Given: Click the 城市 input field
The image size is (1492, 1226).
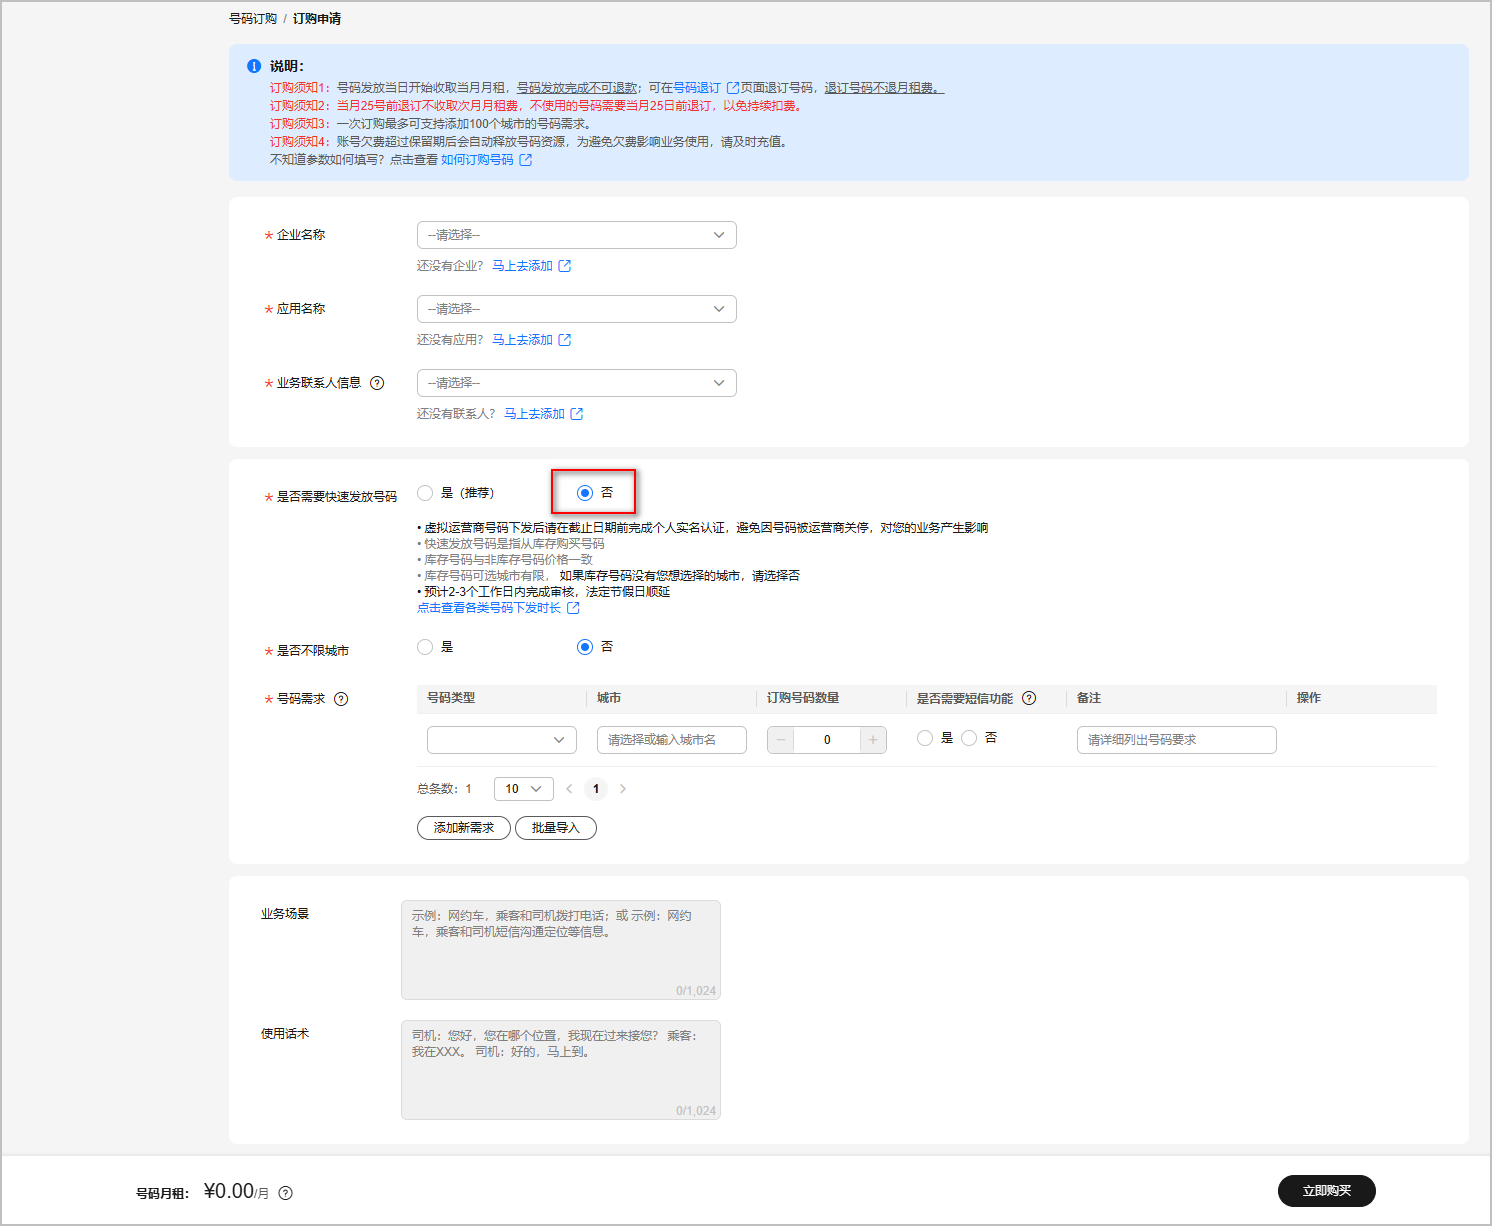Looking at the screenshot, I should point(671,740).
